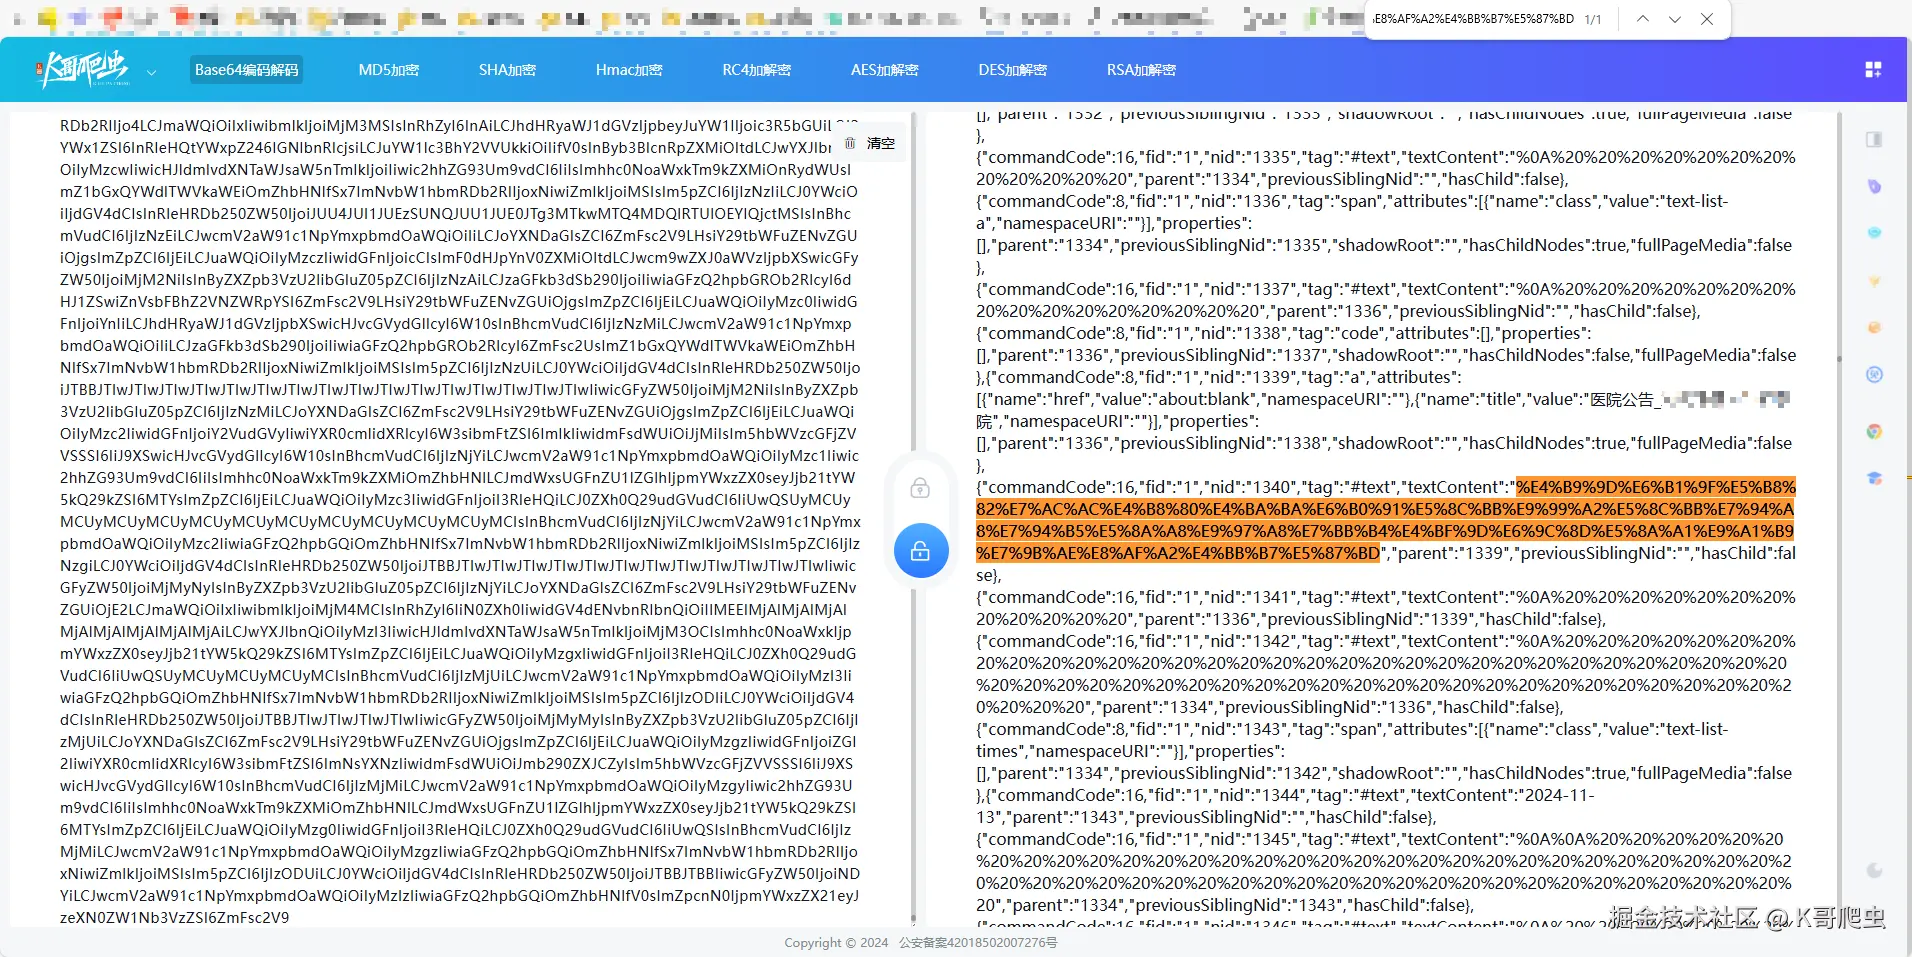Close the find-in-page bar
This screenshot has width=1912, height=957.
(1707, 19)
